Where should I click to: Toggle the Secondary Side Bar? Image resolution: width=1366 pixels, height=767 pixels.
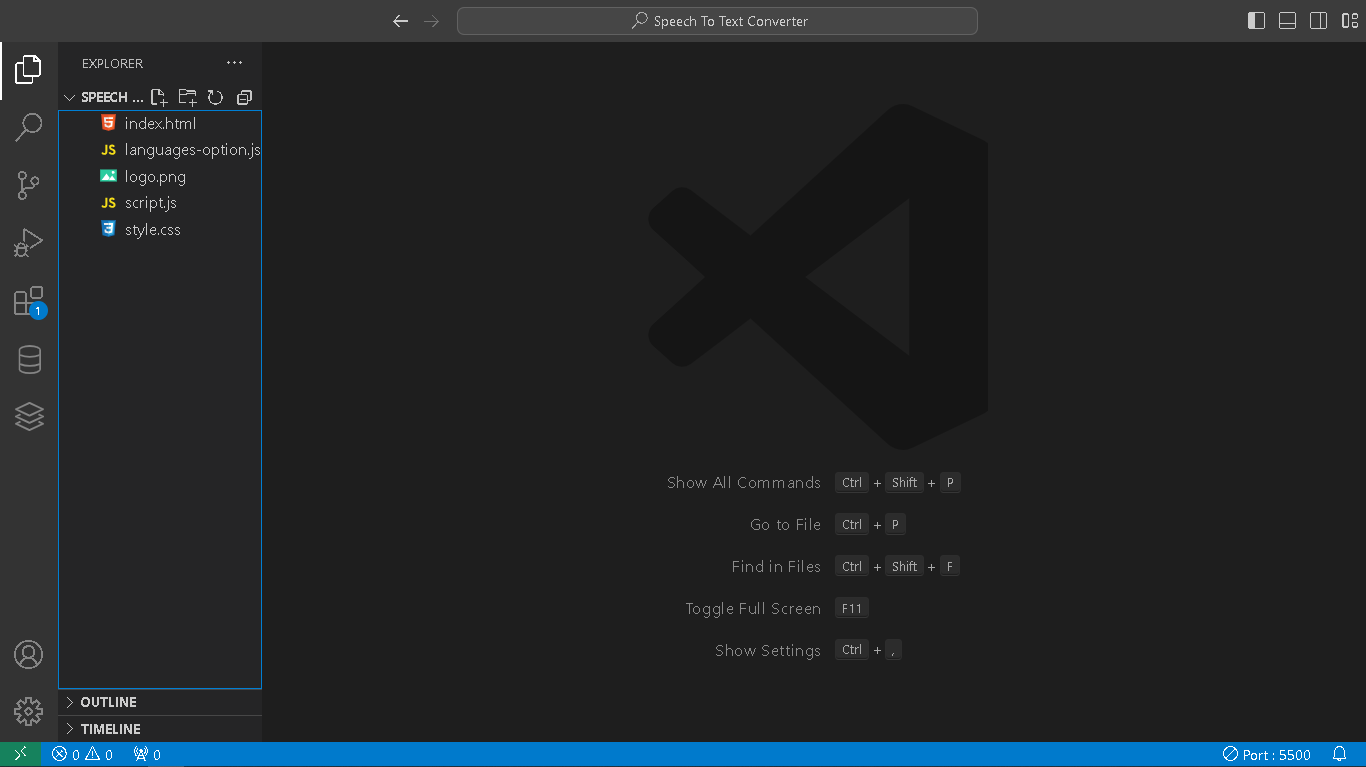pos(1318,20)
